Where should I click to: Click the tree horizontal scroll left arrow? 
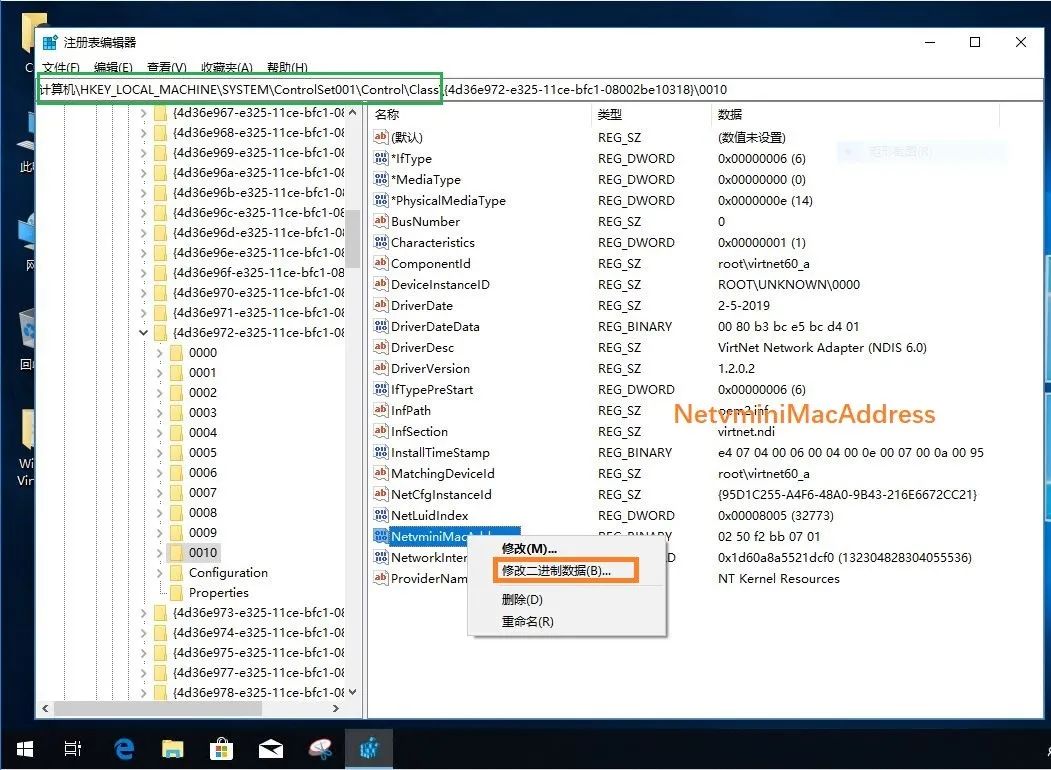pyautogui.click(x=45, y=708)
